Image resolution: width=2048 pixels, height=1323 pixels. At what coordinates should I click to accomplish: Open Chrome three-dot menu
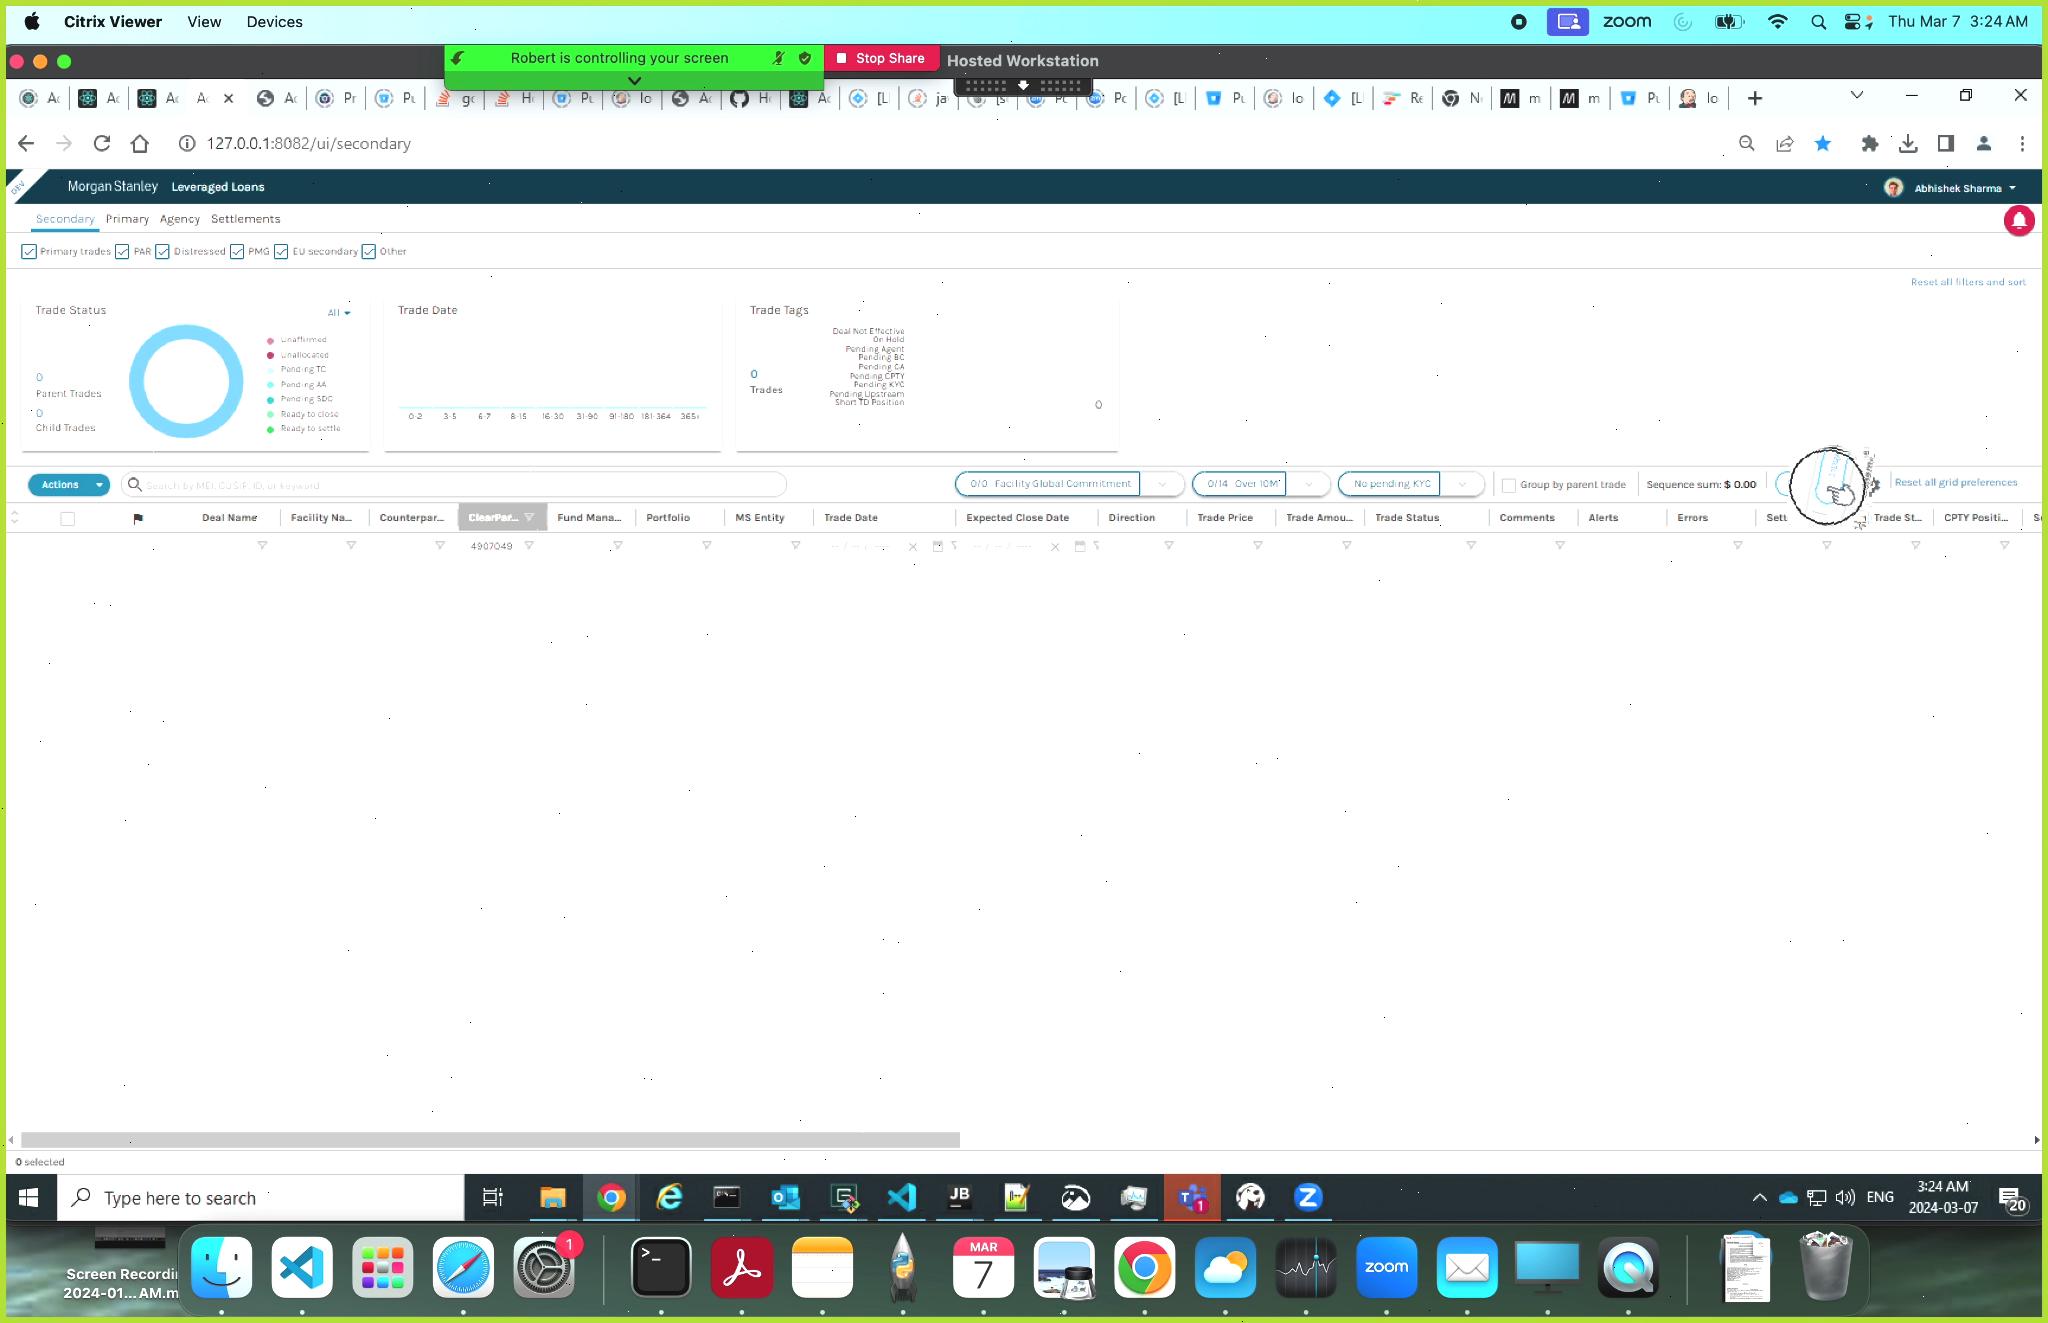tap(2022, 144)
